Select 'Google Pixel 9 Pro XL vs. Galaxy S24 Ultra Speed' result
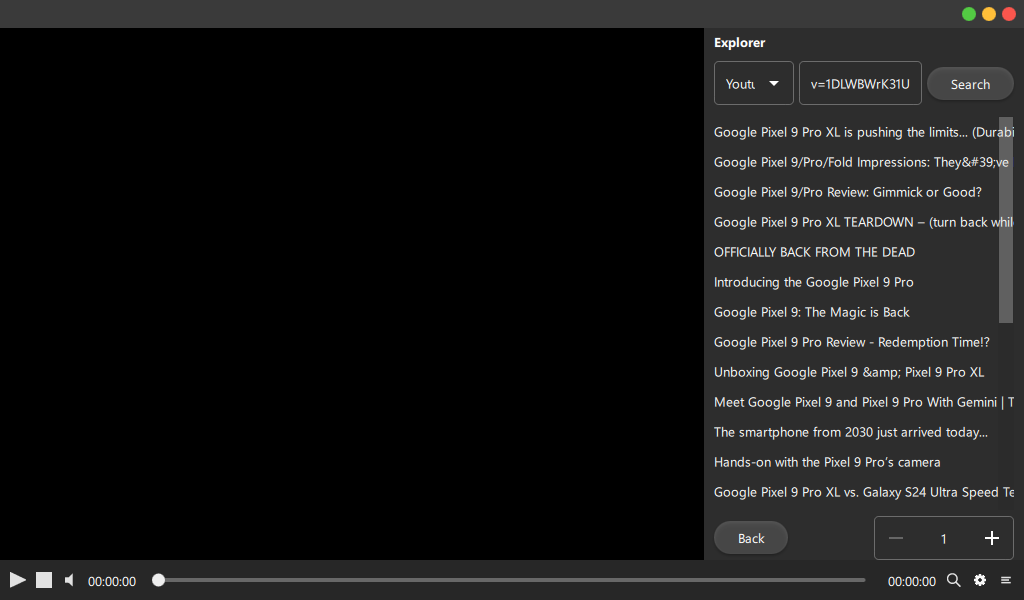This screenshot has height=600, width=1024. pos(863,492)
